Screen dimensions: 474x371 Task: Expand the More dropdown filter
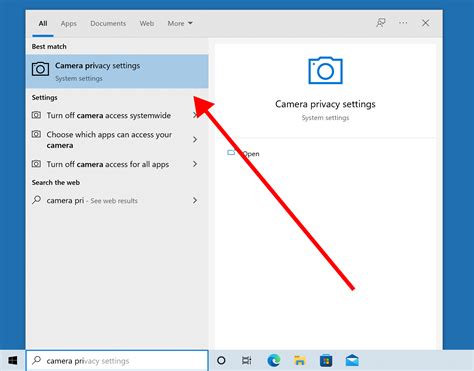click(x=180, y=23)
